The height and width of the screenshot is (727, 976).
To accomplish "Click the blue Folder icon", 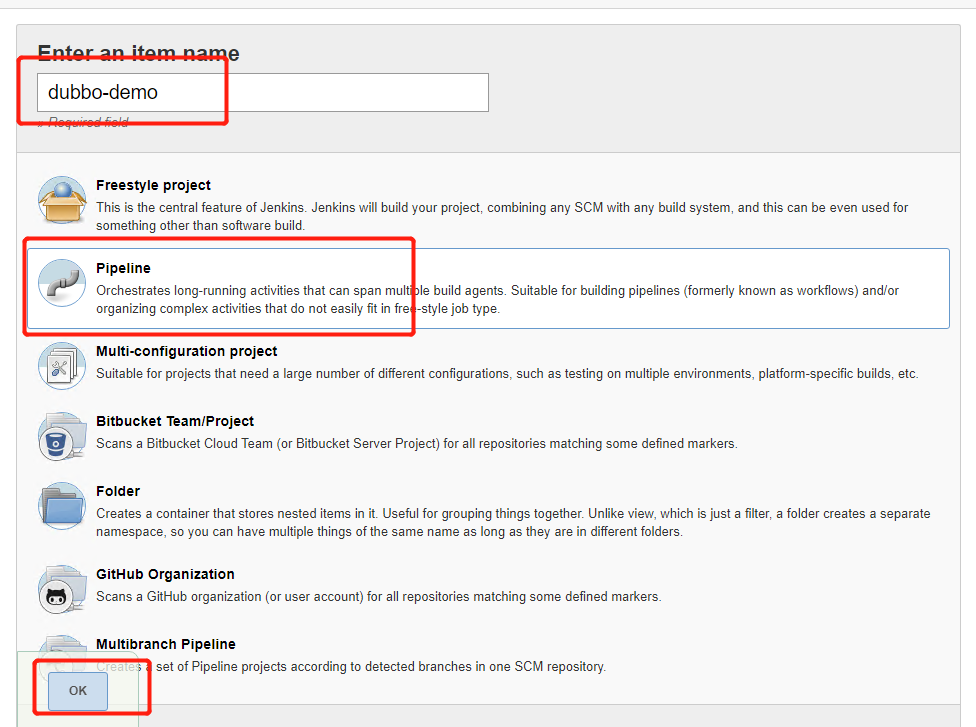I will pos(62,507).
